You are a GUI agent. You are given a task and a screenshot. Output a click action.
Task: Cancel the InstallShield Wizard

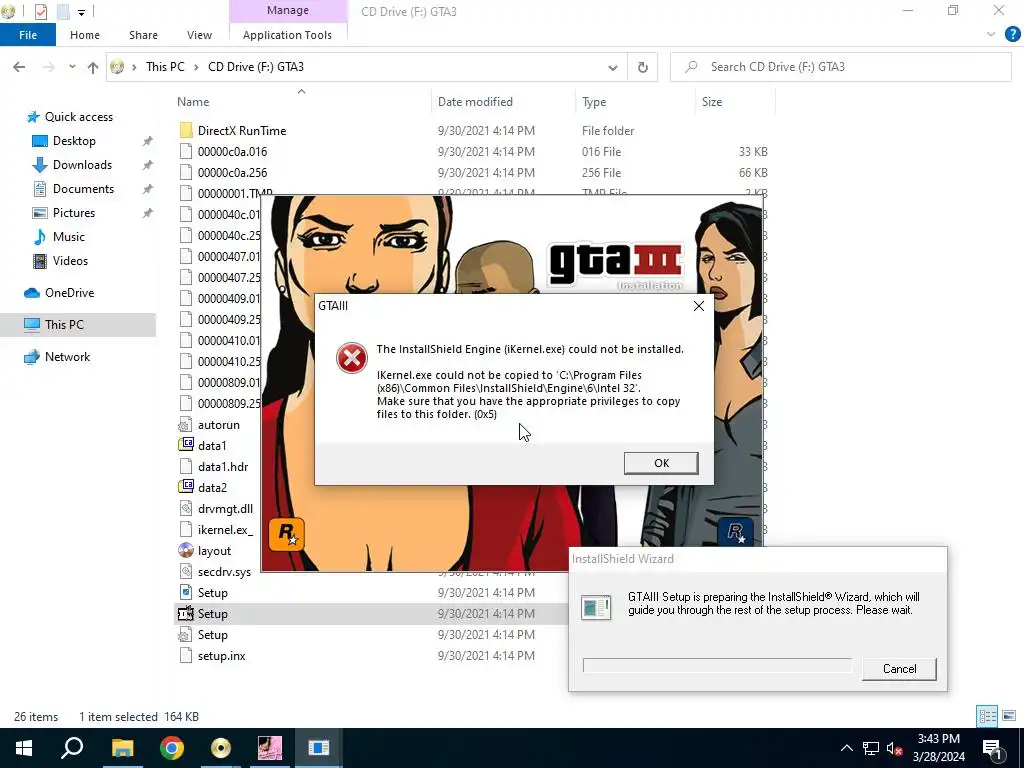(899, 669)
